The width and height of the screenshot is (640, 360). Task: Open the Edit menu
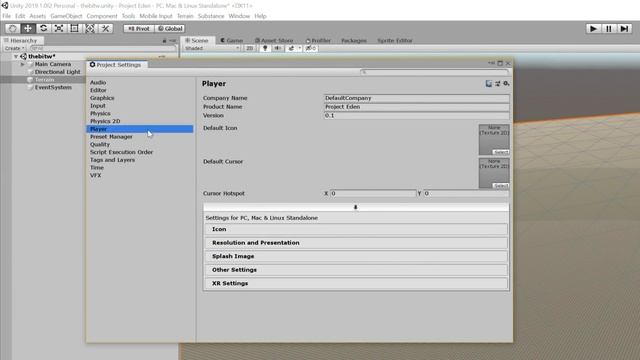tap(20, 16)
